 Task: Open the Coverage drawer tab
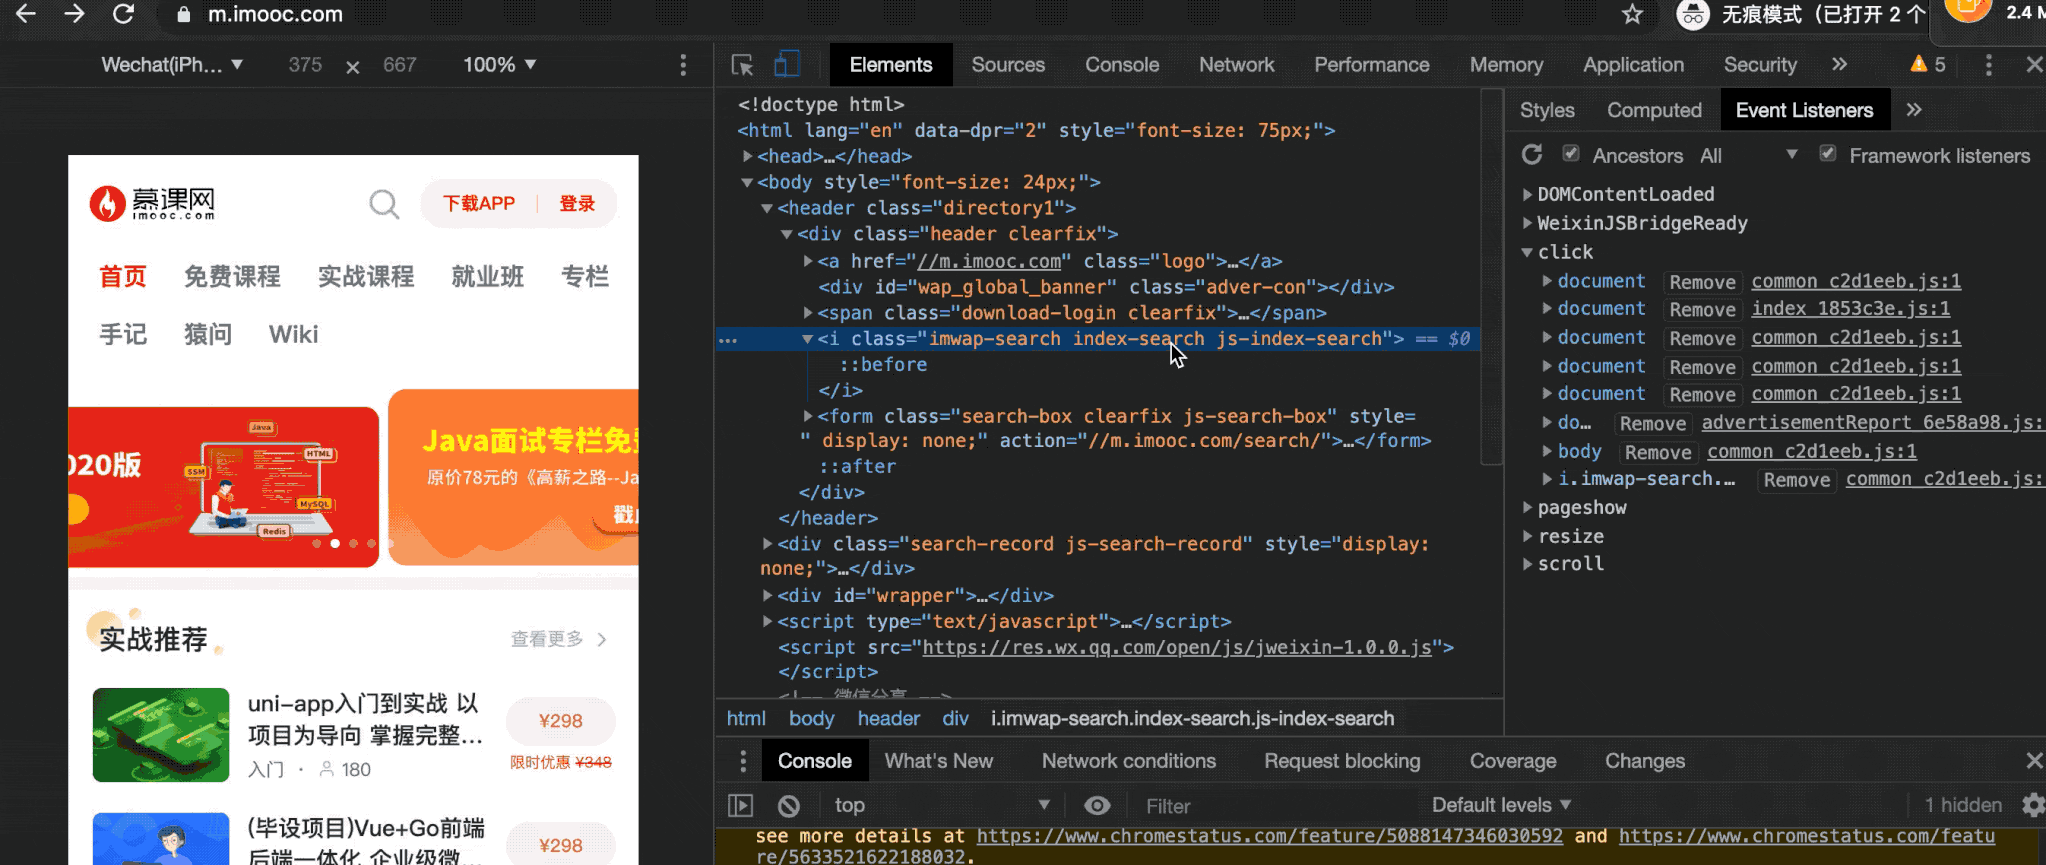(1513, 761)
